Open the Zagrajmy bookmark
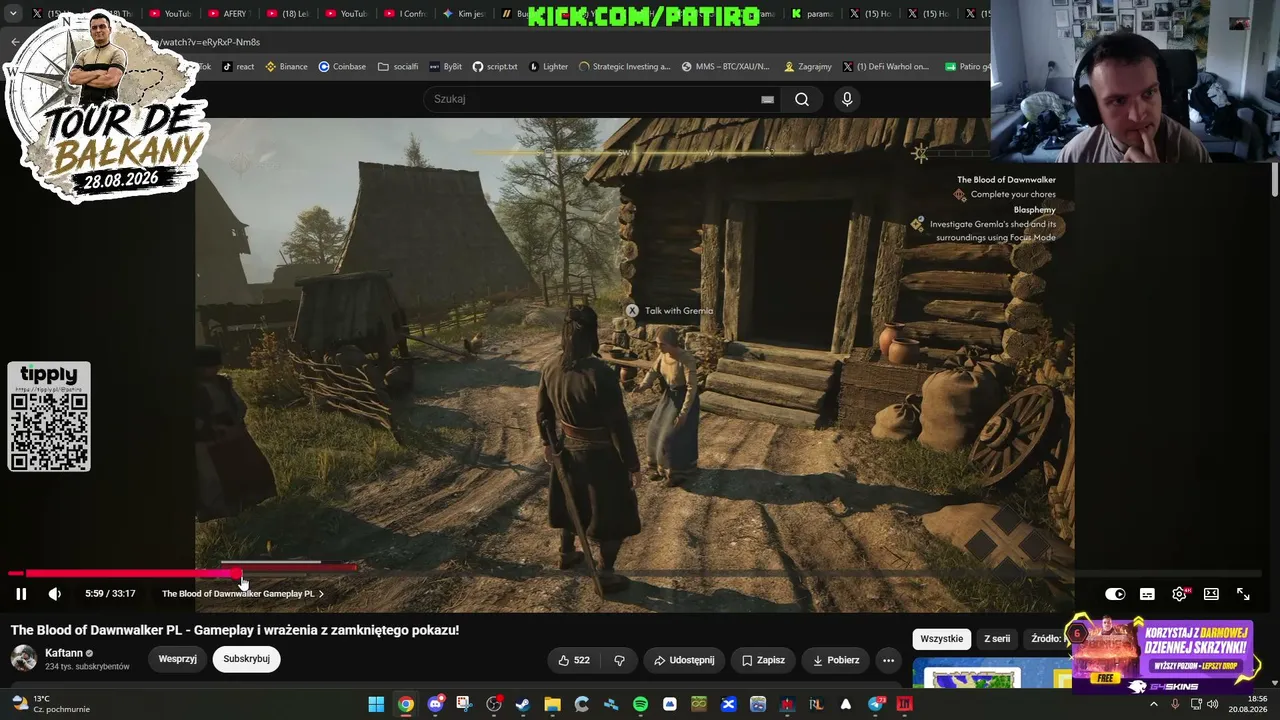 [x=807, y=67]
